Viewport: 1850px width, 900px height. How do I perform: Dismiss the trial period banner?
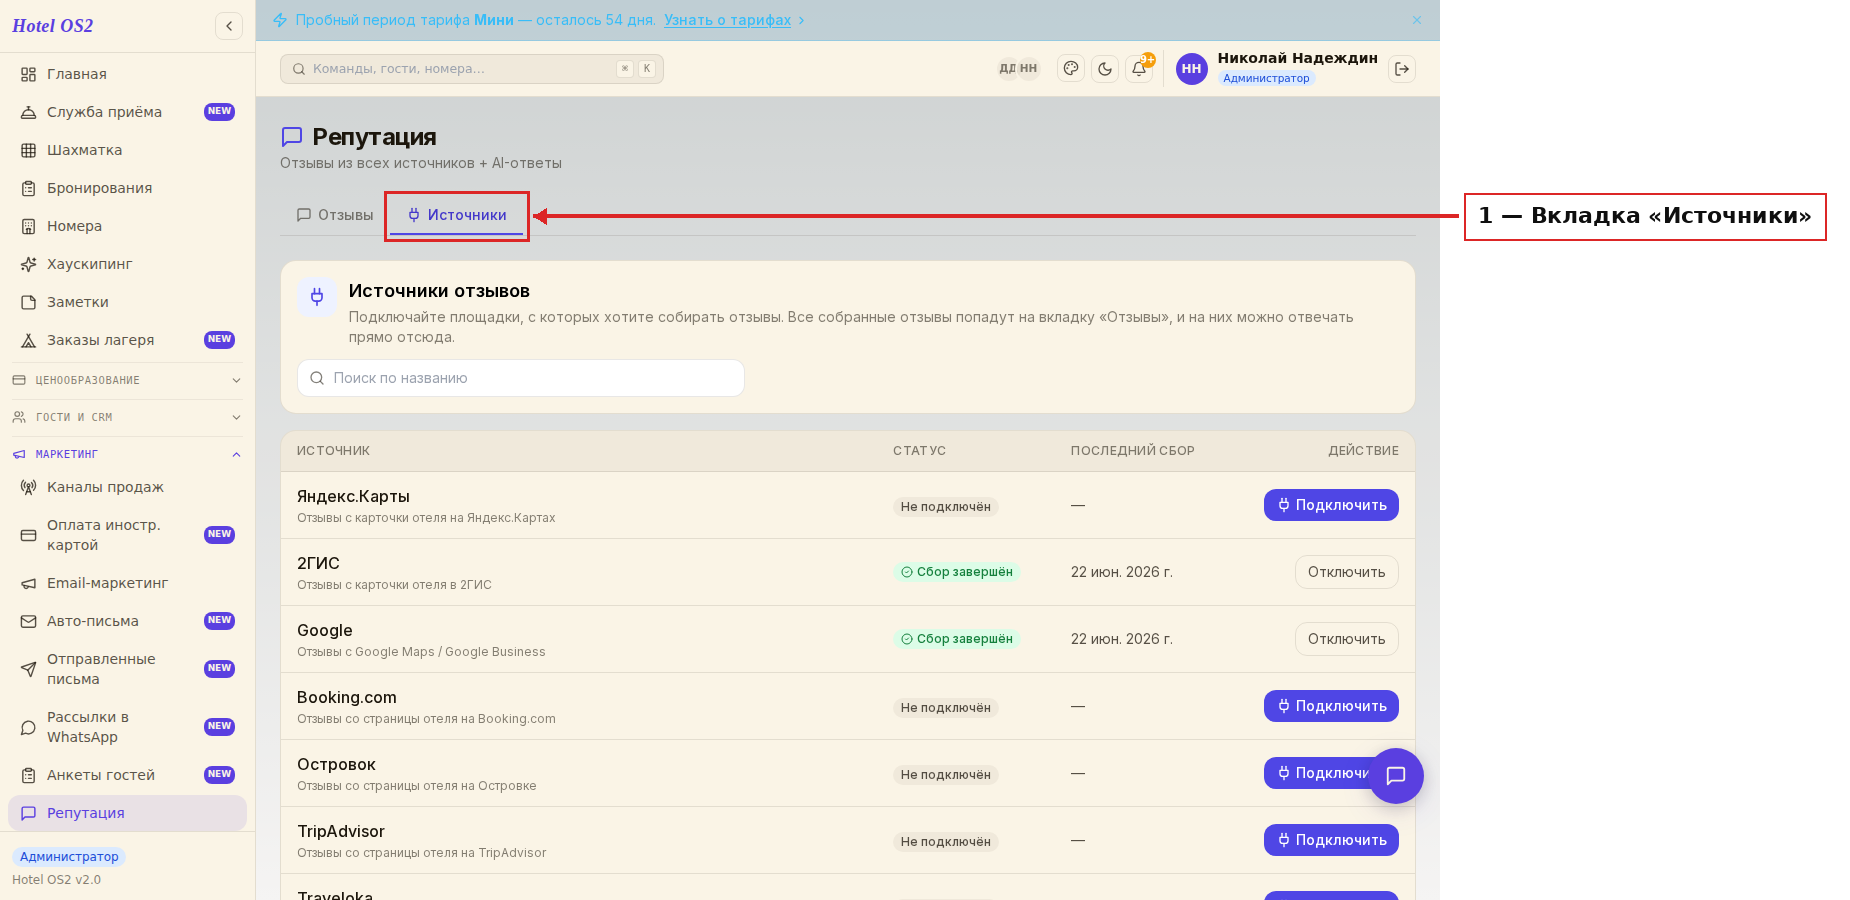tap(1417, 20)
